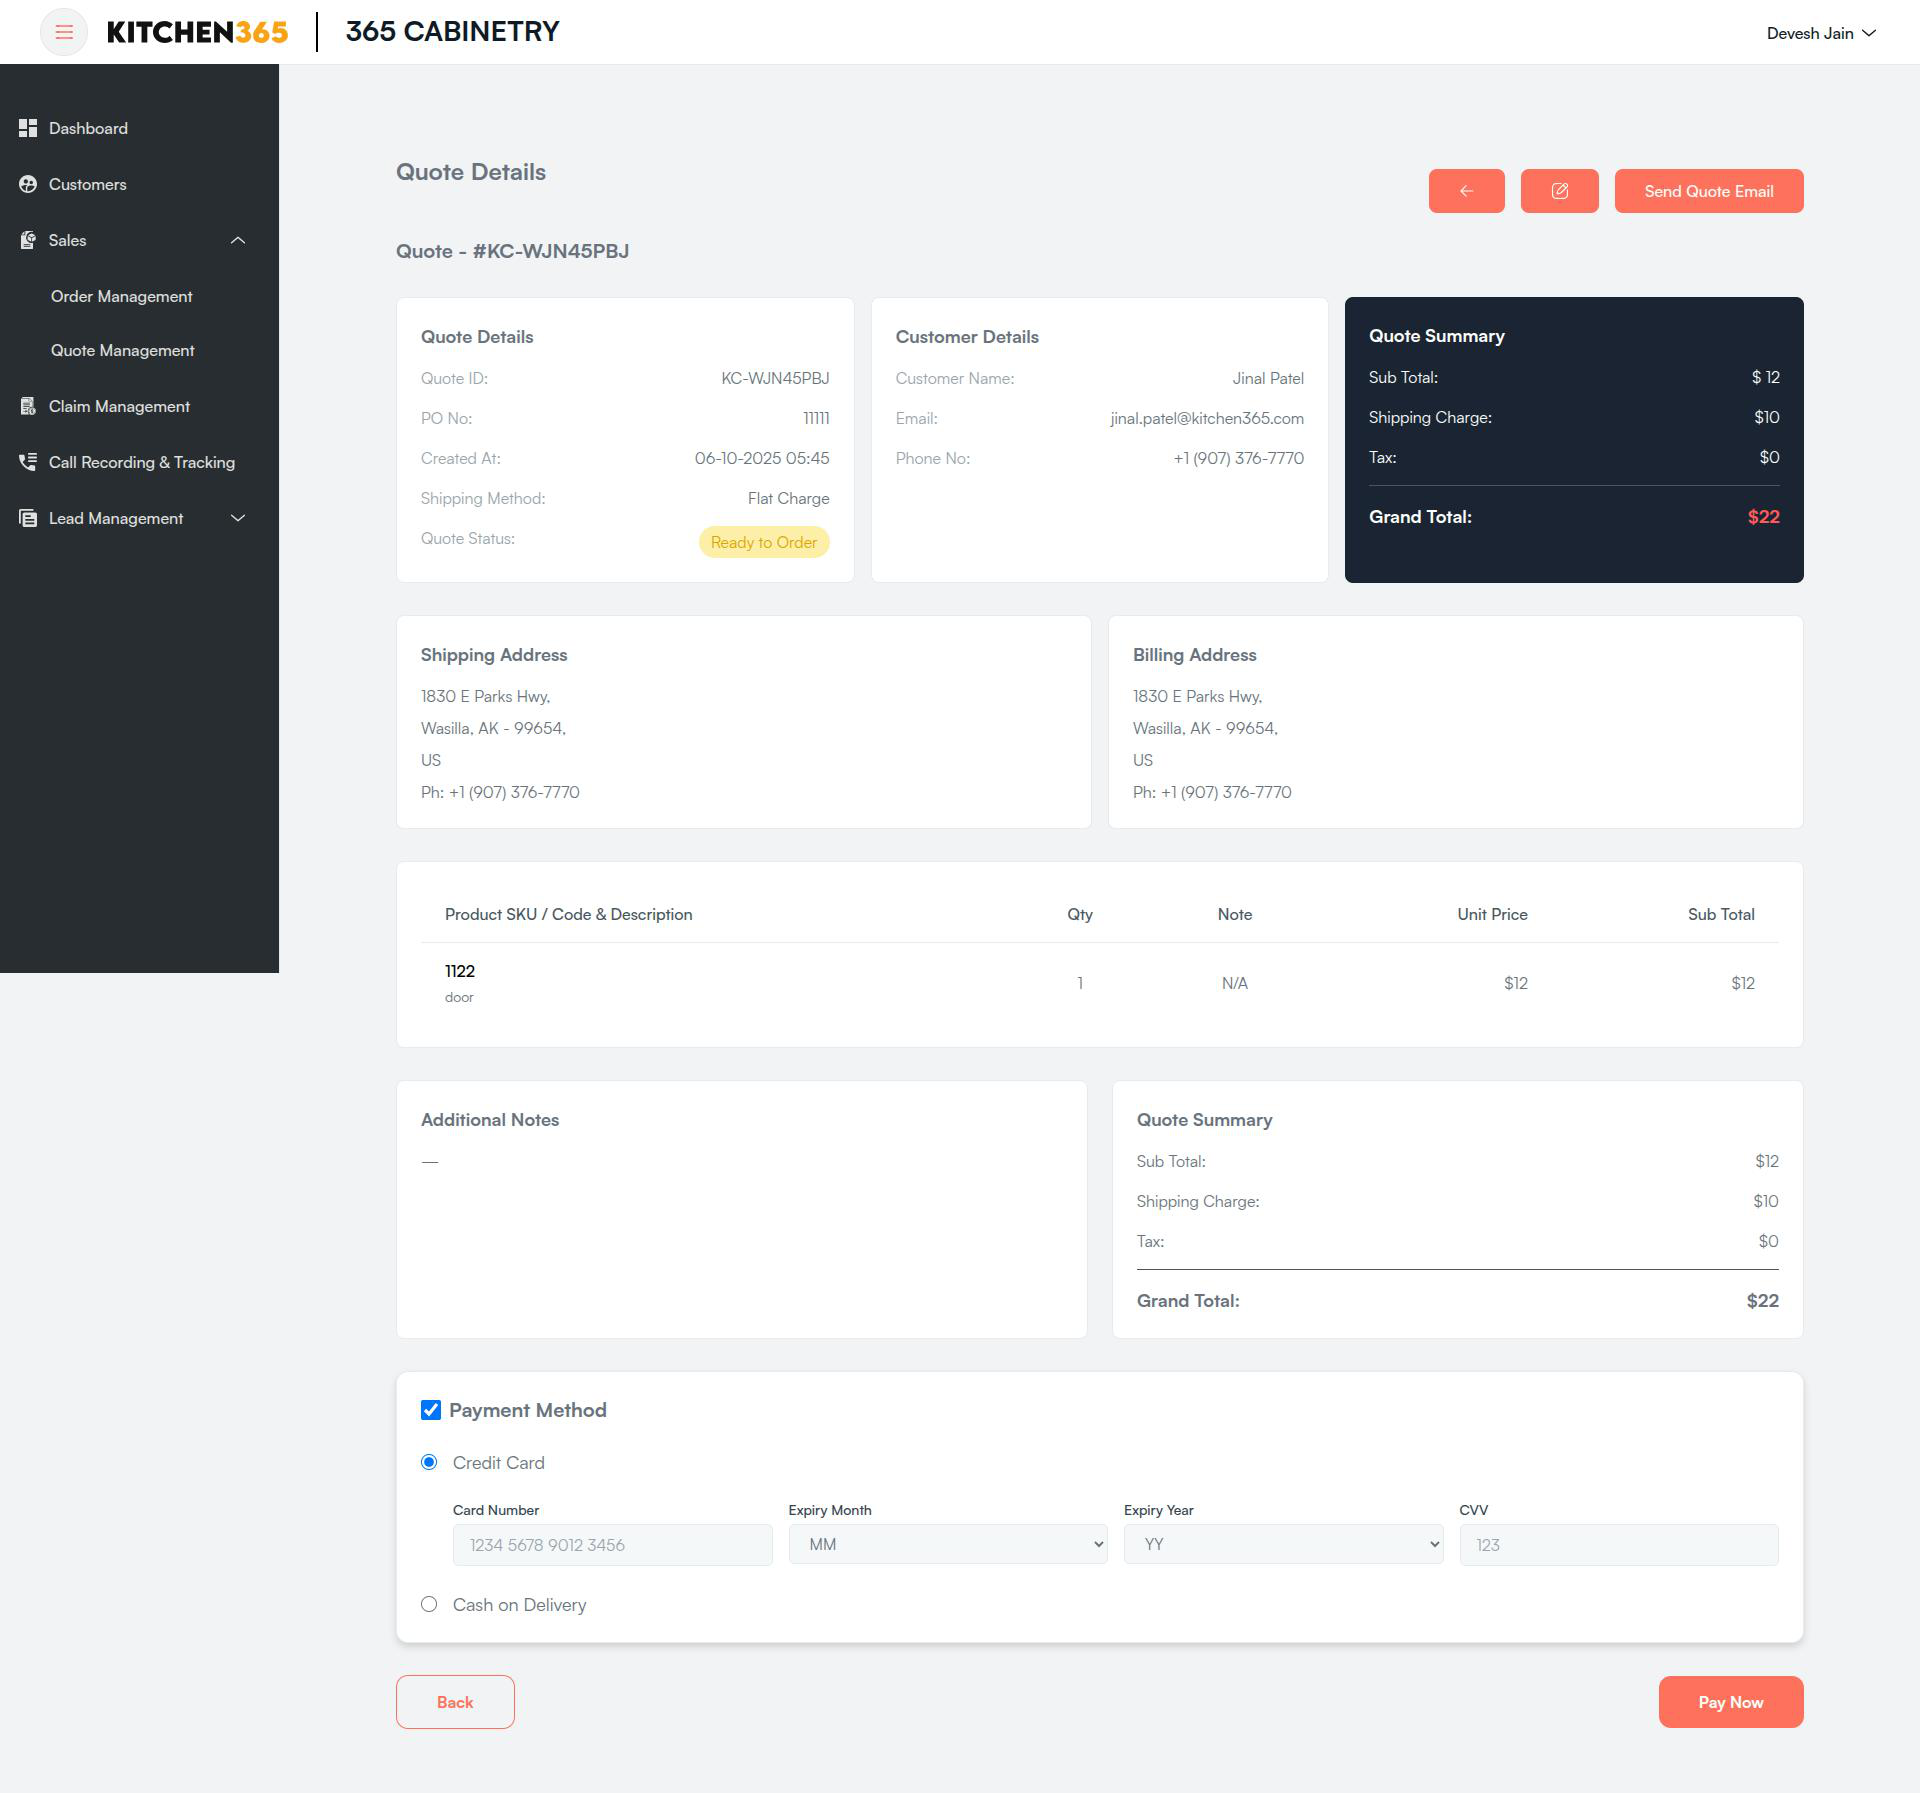Open Call Recording & Tracking menu
This screenshot has width=1920, height=1793.
coord(142,462)
